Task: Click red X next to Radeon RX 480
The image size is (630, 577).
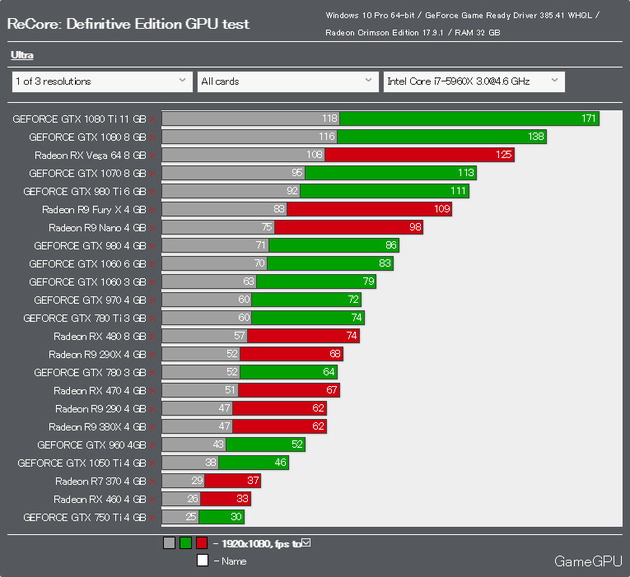Action: pos(152,336)
